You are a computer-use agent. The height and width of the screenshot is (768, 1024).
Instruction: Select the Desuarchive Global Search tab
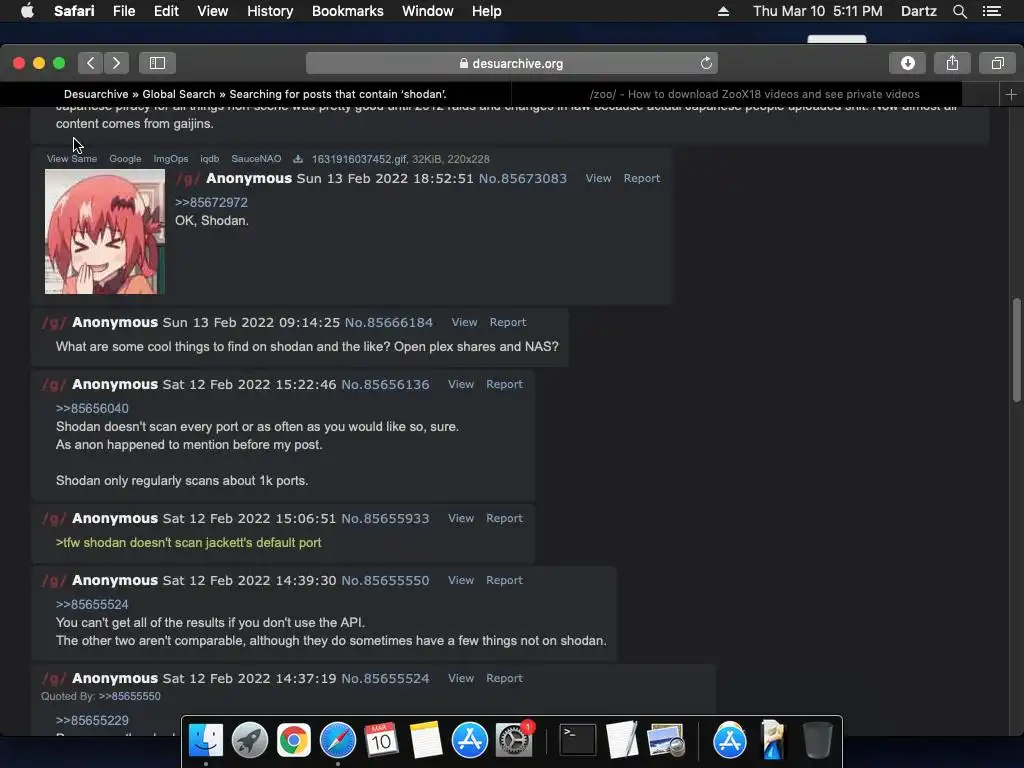pyautogui.click(x=255, y=94)
